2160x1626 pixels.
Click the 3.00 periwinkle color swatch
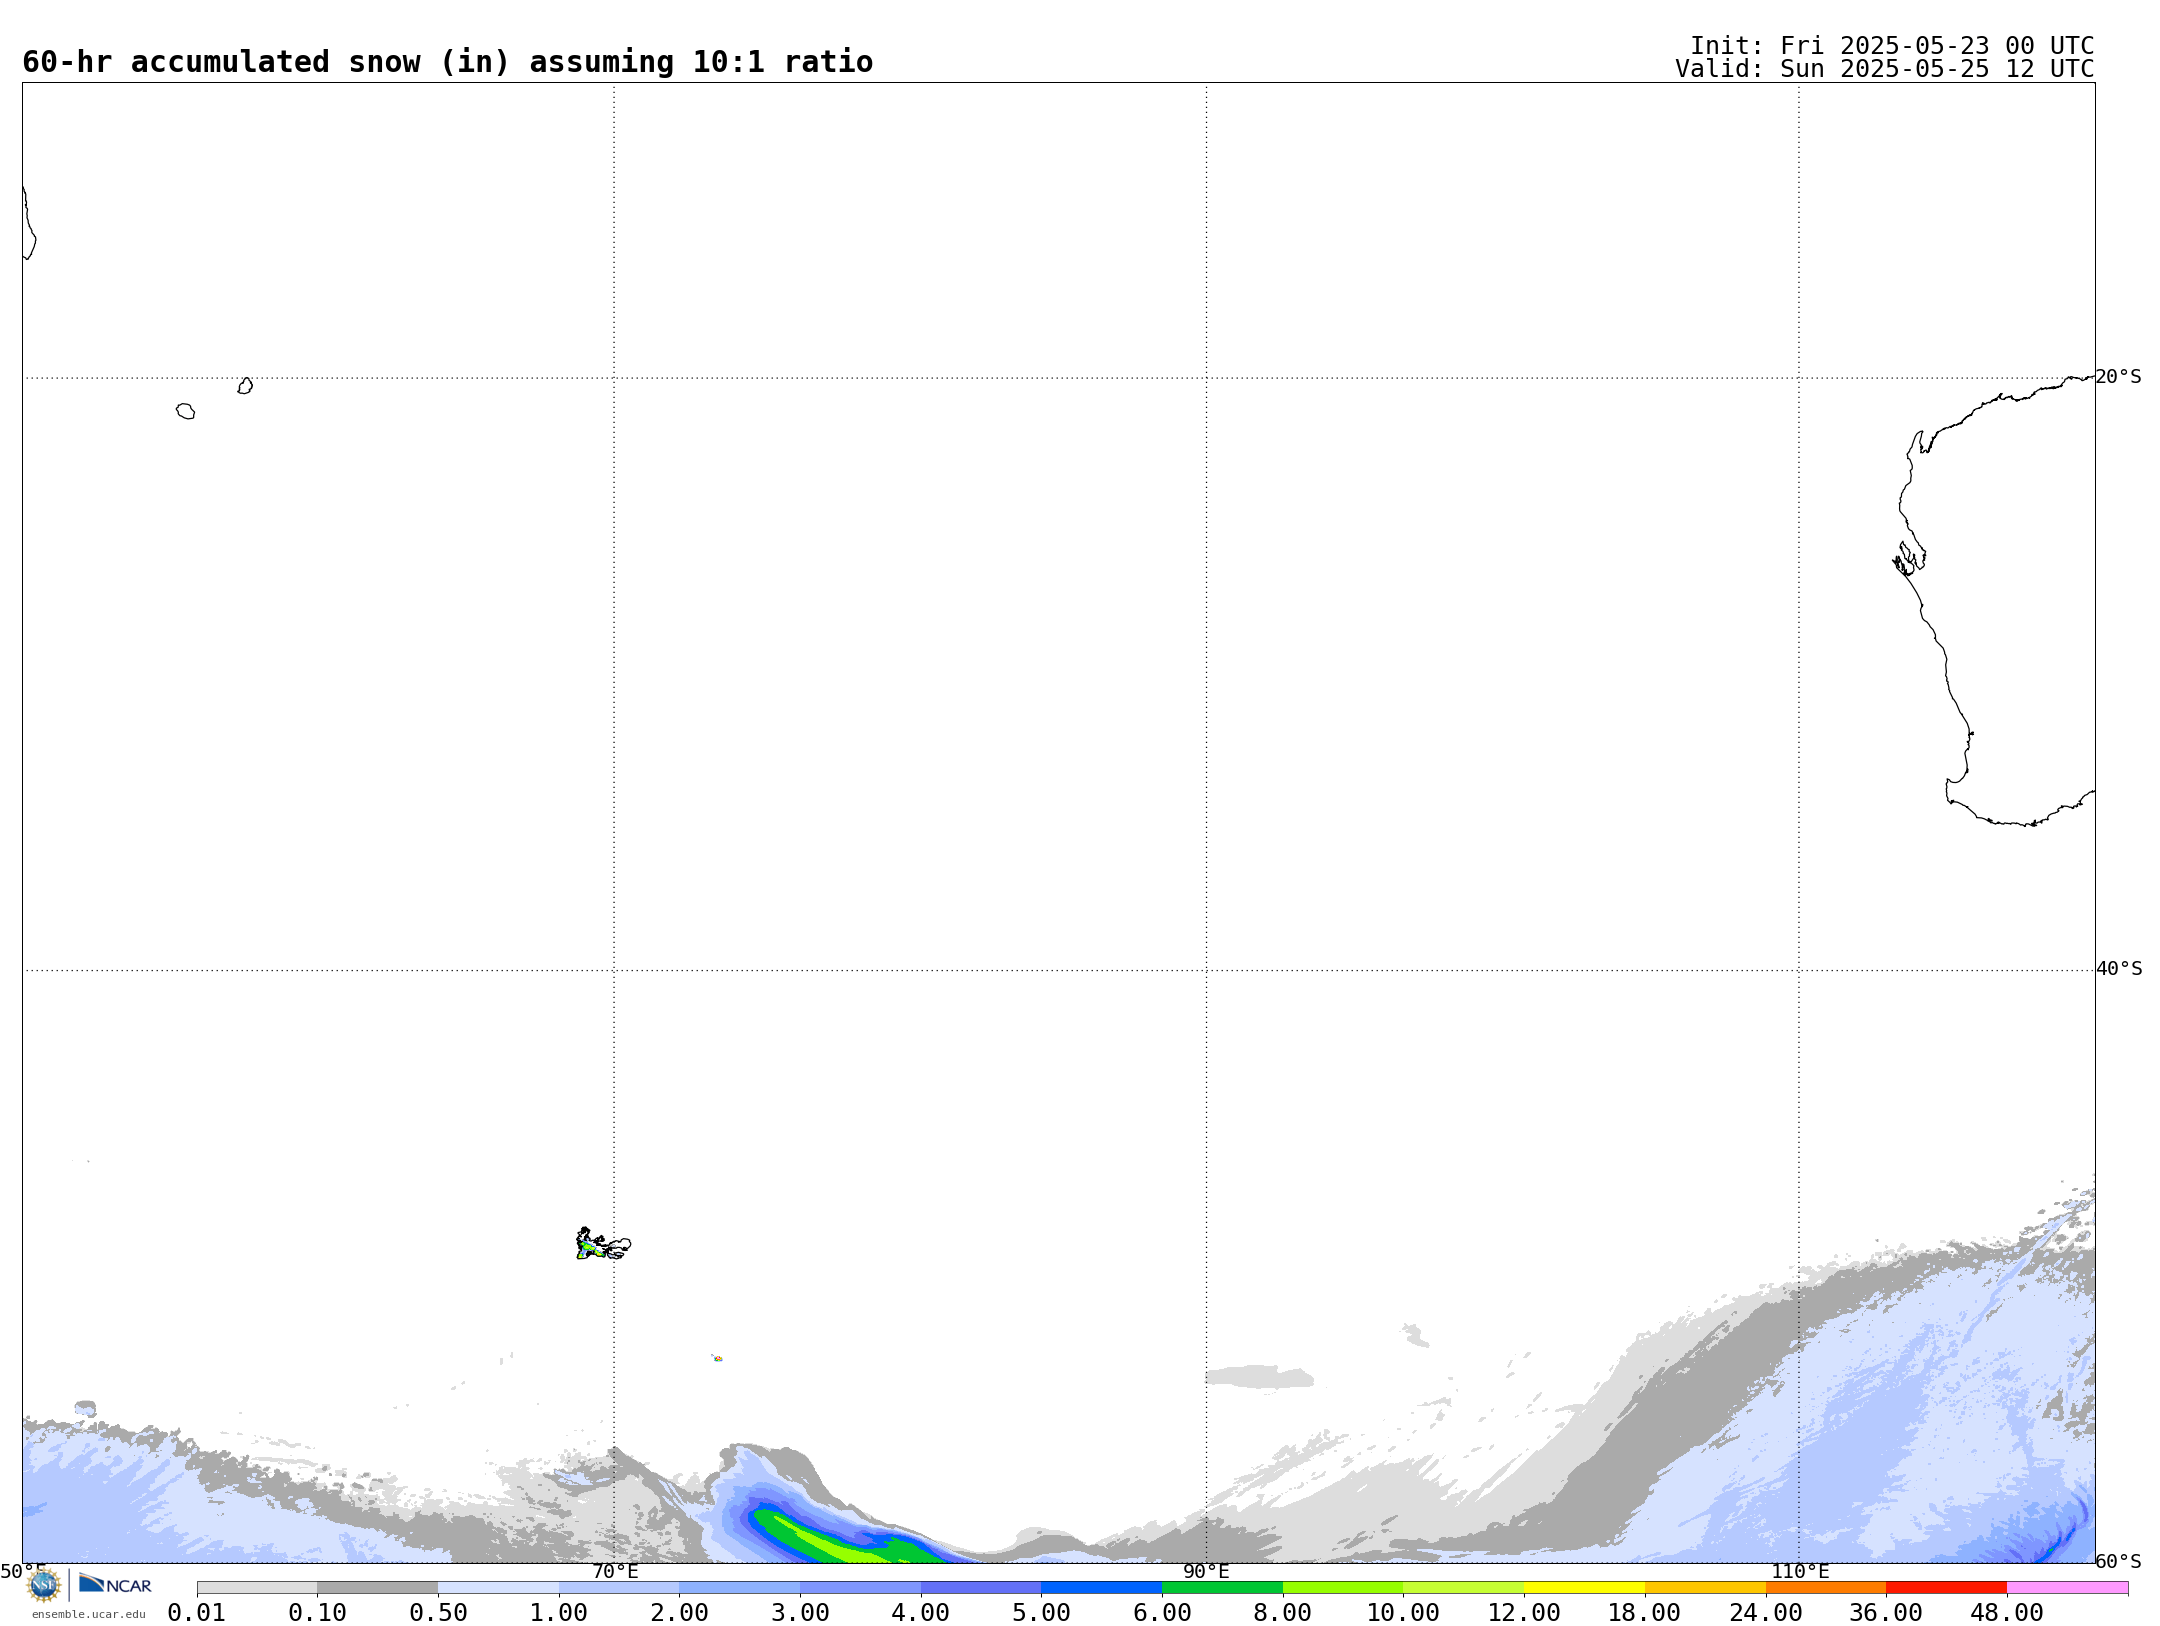pos(860,1588)
